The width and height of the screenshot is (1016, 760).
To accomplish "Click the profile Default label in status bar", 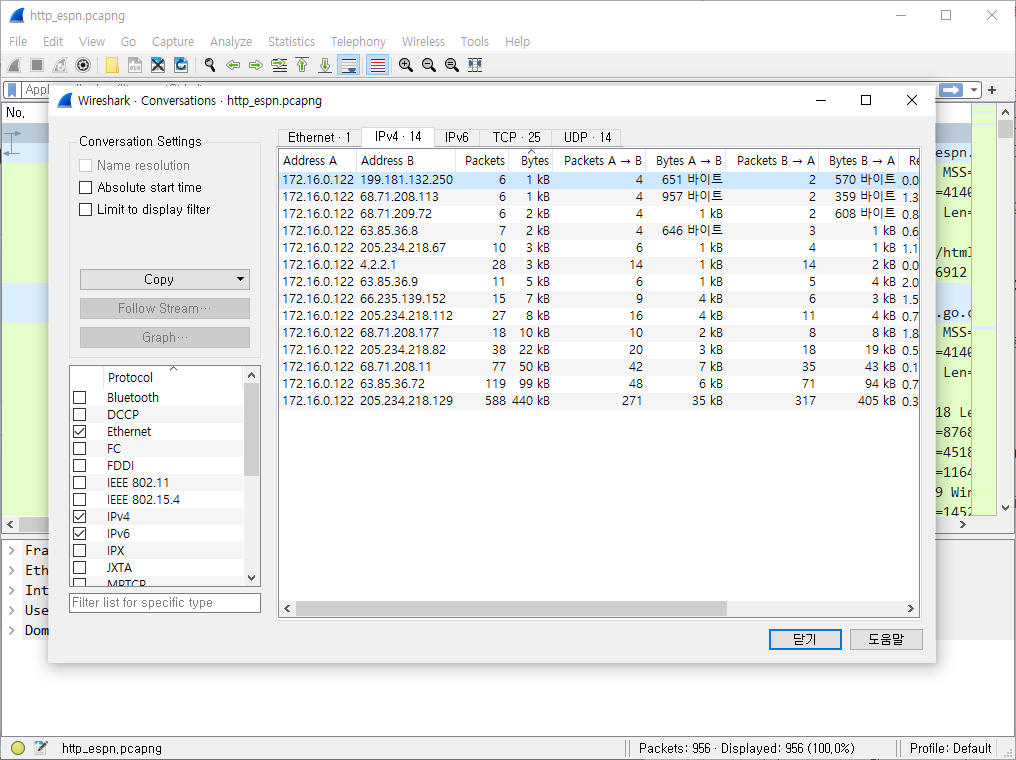I will pos(950,748).
